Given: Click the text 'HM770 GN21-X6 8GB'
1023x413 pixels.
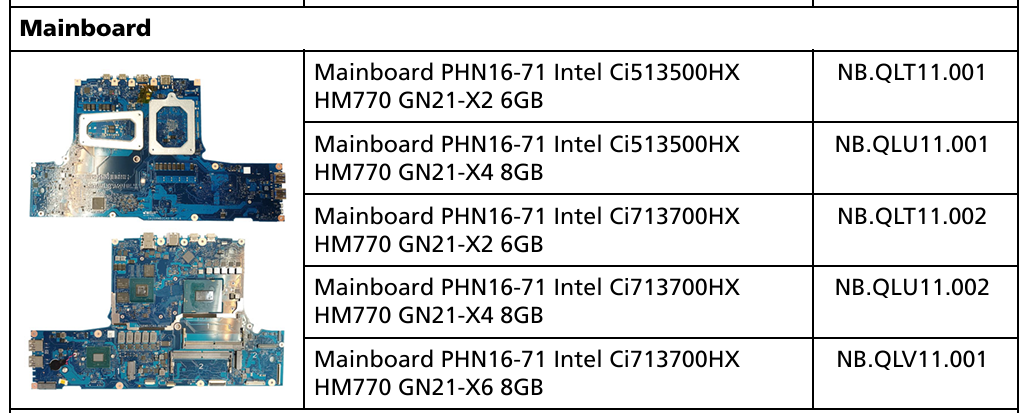Looking at the screenshot, I should (429, 388).
